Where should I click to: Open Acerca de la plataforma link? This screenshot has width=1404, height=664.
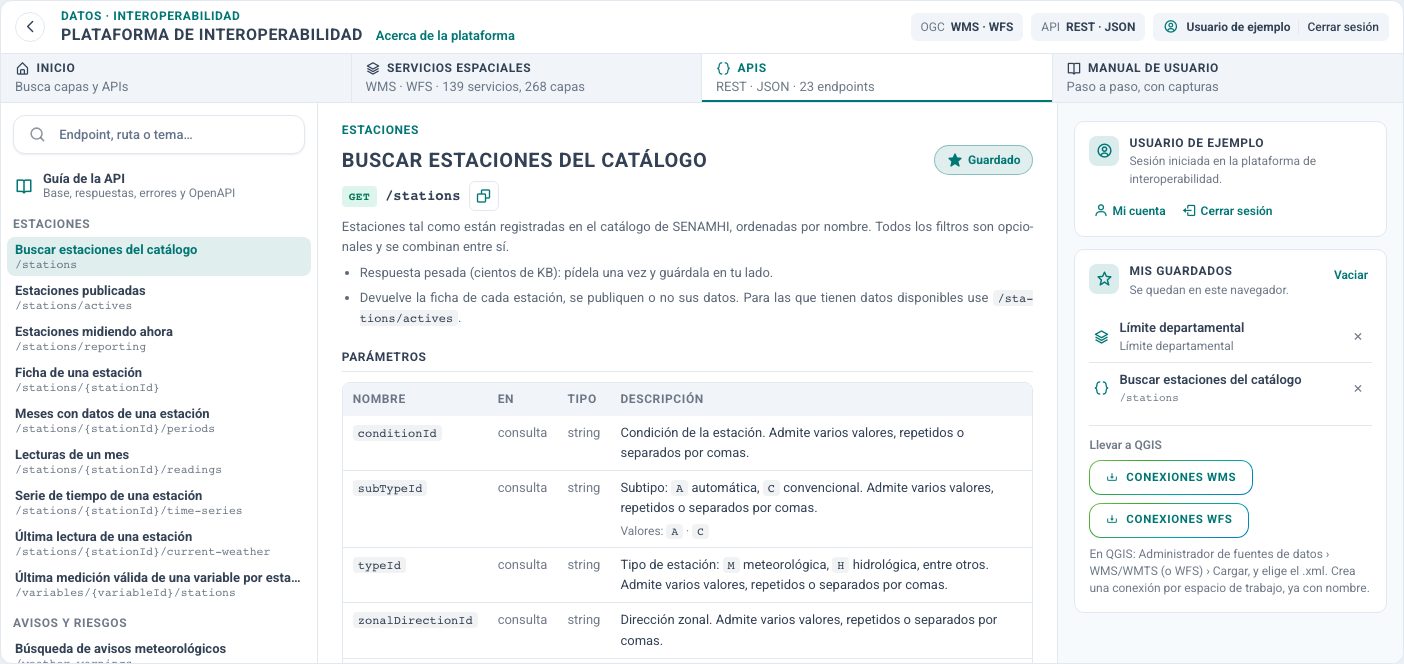click(445, 35)
